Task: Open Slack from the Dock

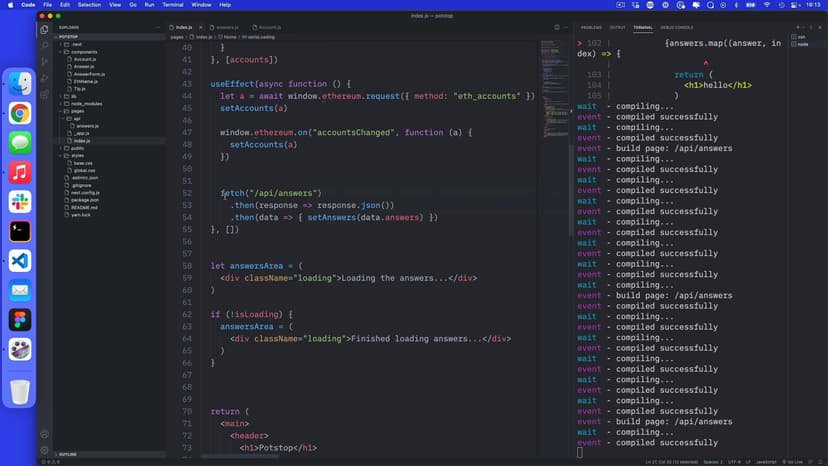Action: coord(20,201)
